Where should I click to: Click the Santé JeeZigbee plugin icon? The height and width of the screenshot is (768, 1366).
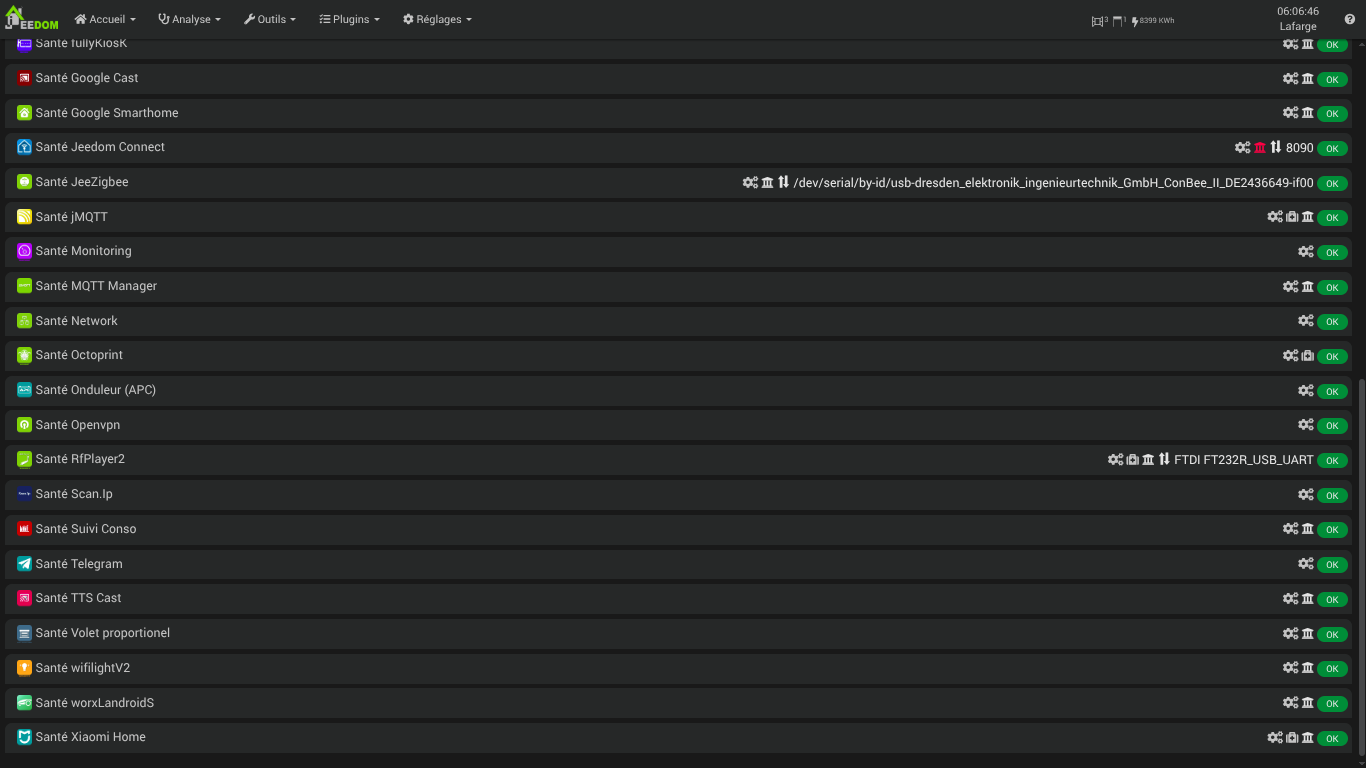[24, 182]
